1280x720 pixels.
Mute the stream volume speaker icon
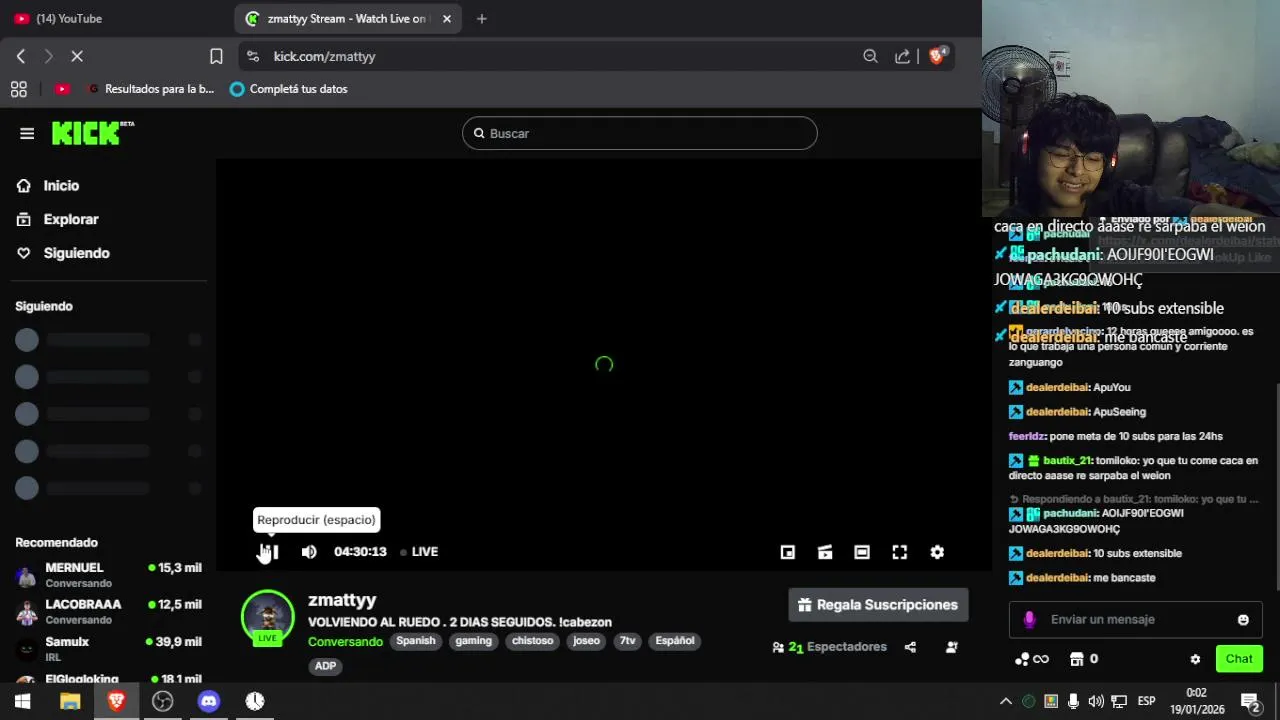click(x=309, y=552)
